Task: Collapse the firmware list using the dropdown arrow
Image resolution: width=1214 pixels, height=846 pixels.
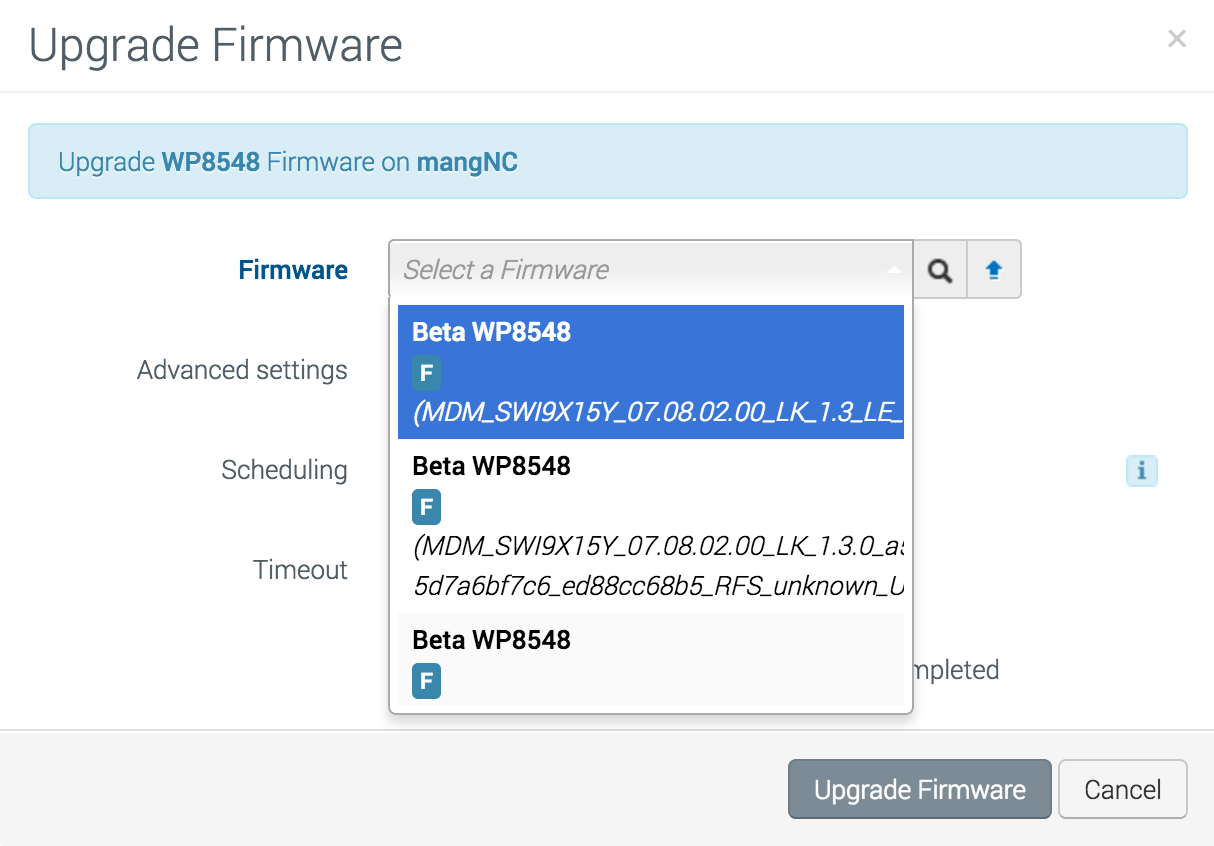Action: tap(894, 270)
